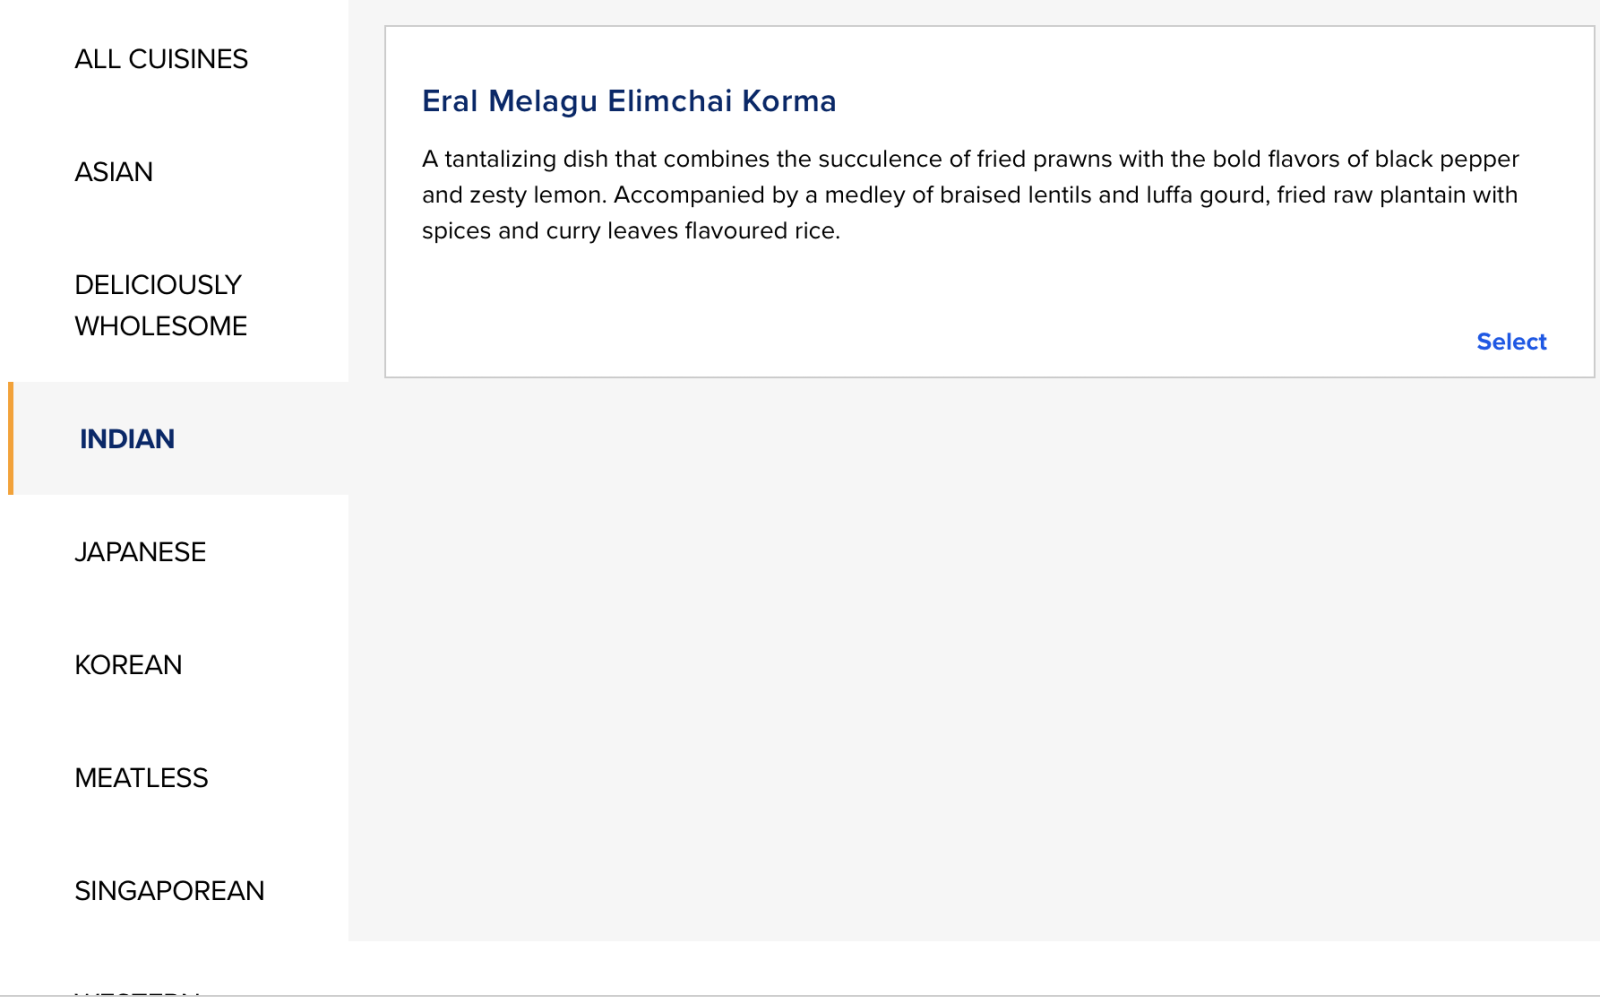Click the orange indicator beside INDIAN

tap(11, 438)
